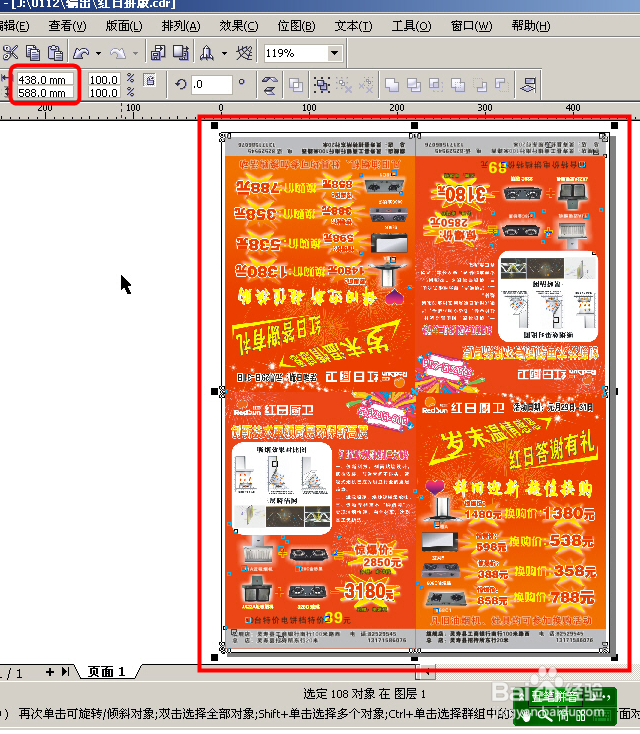This screenshot has width=640, height=734.
Task: Click the Copy icon
Action: click(x=33, y=53)
